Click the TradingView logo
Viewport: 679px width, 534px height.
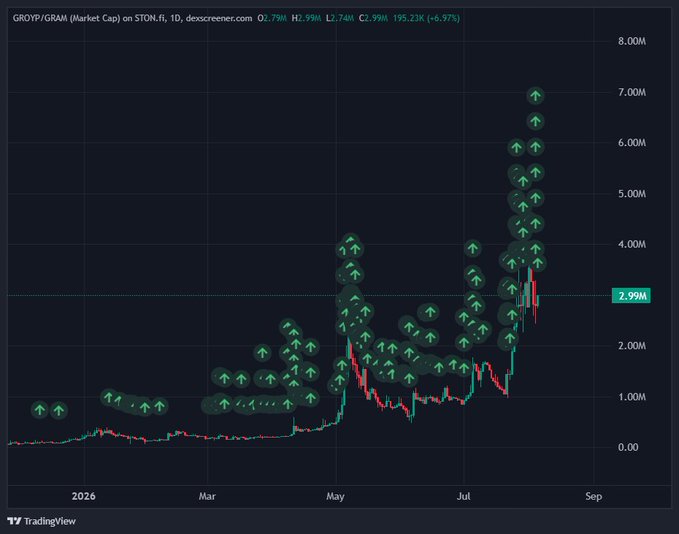(41, 521)
